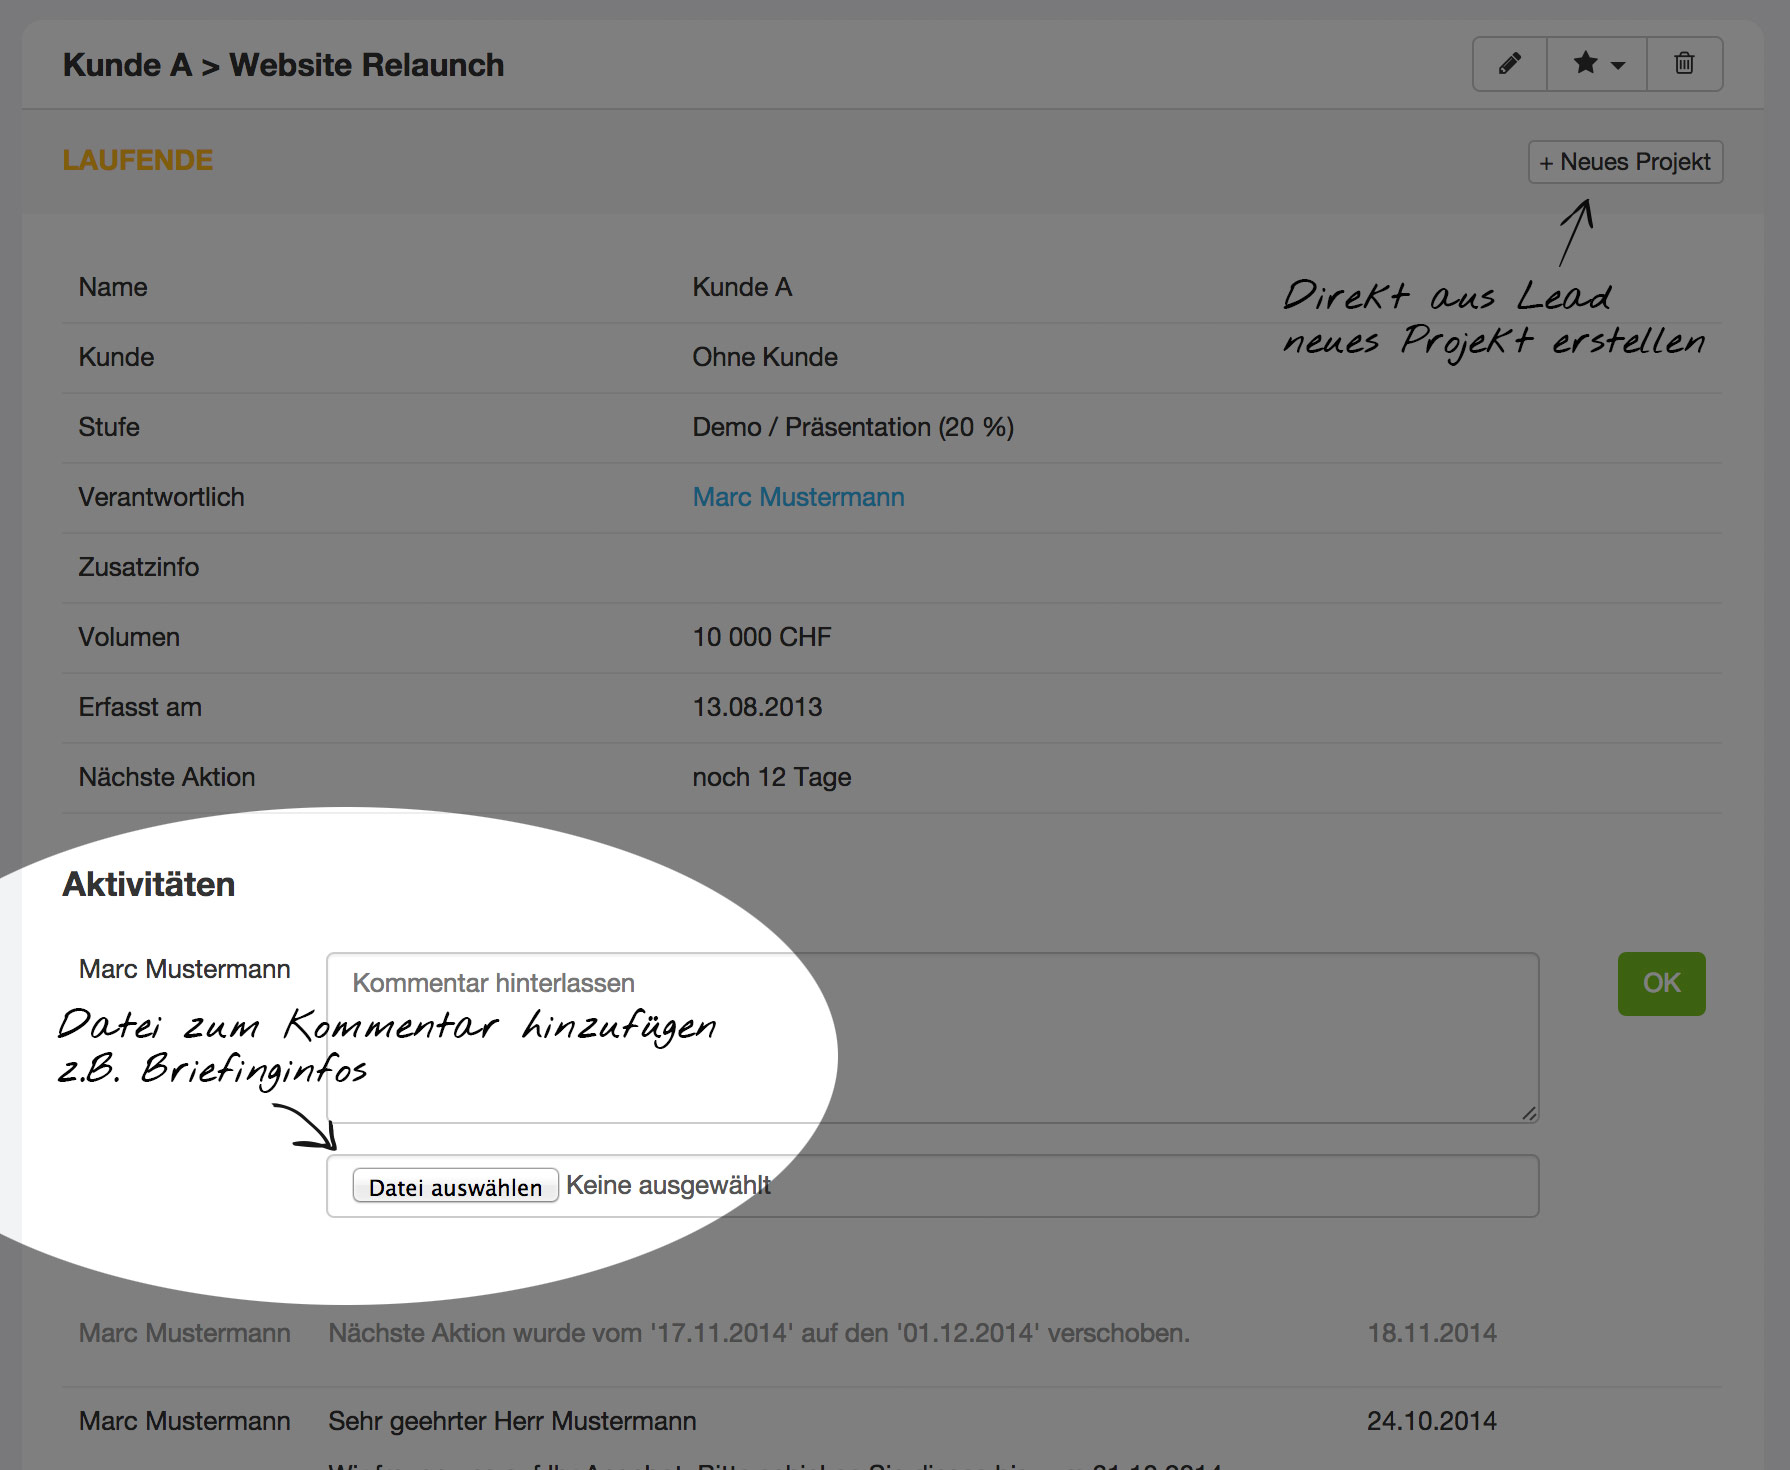Click the trash delete icon
Viewport: 1790px width, 1470px height.
1685,64
